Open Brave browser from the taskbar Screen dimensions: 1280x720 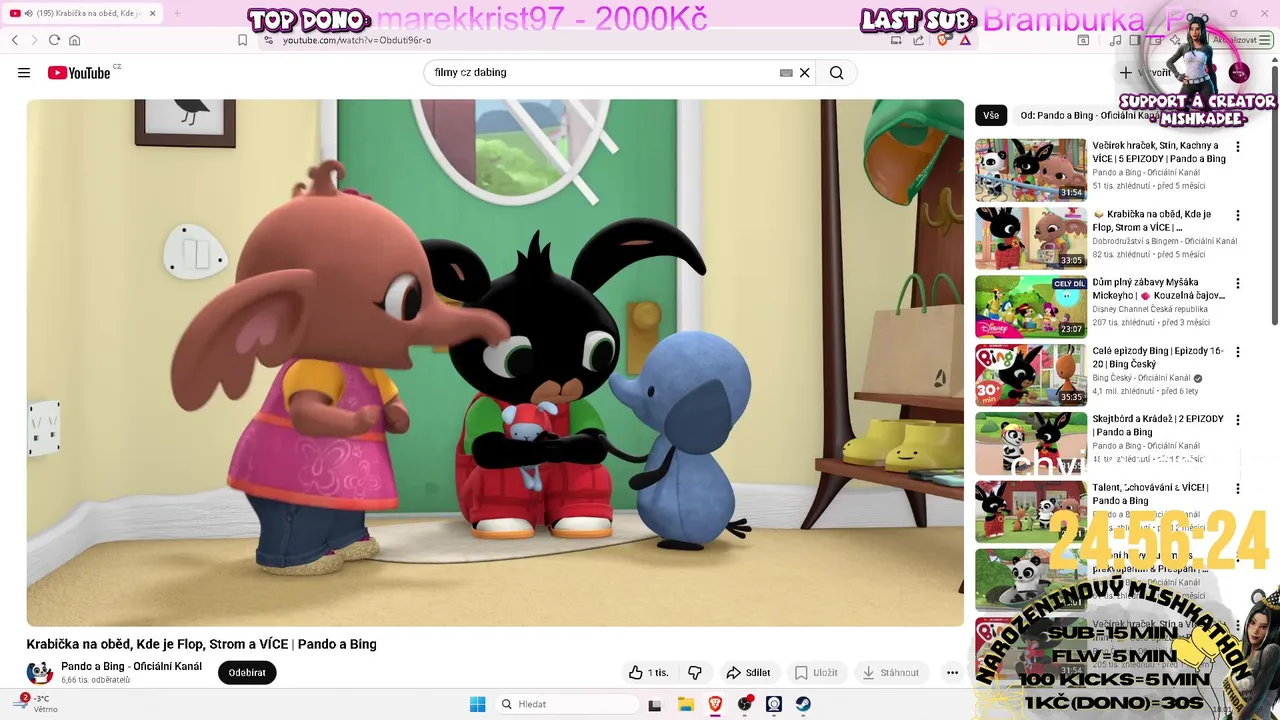tap(715, 704)
